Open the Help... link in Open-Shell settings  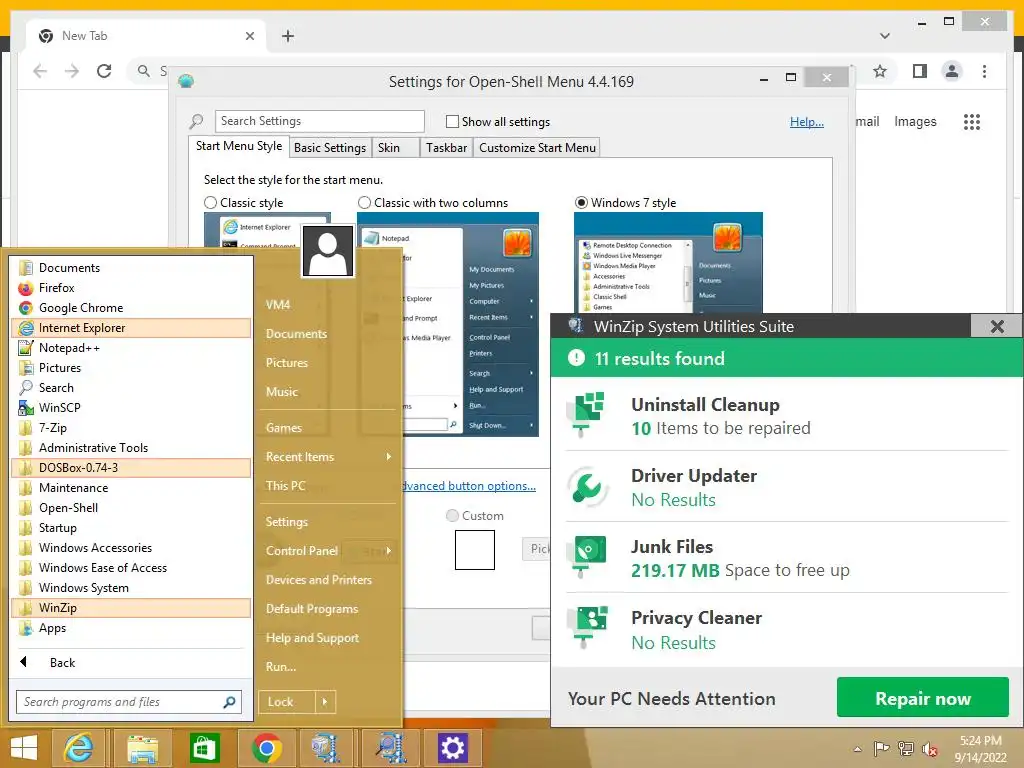(807, 121)
